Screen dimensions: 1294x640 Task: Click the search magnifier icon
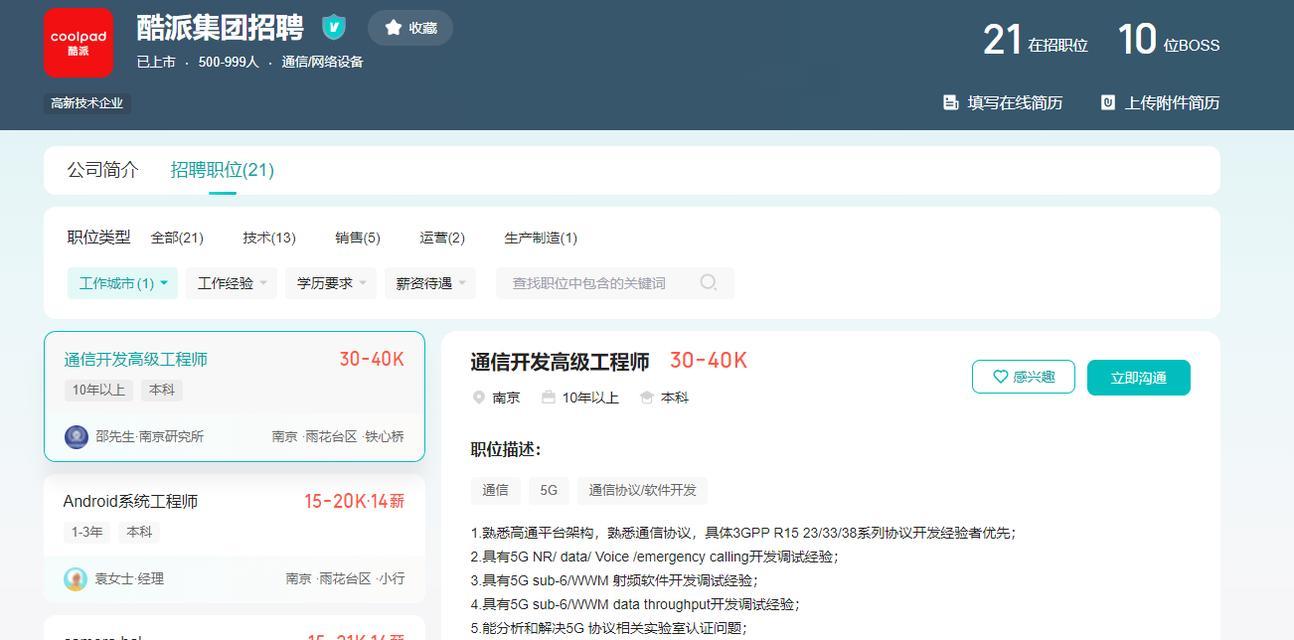[709, 283]
